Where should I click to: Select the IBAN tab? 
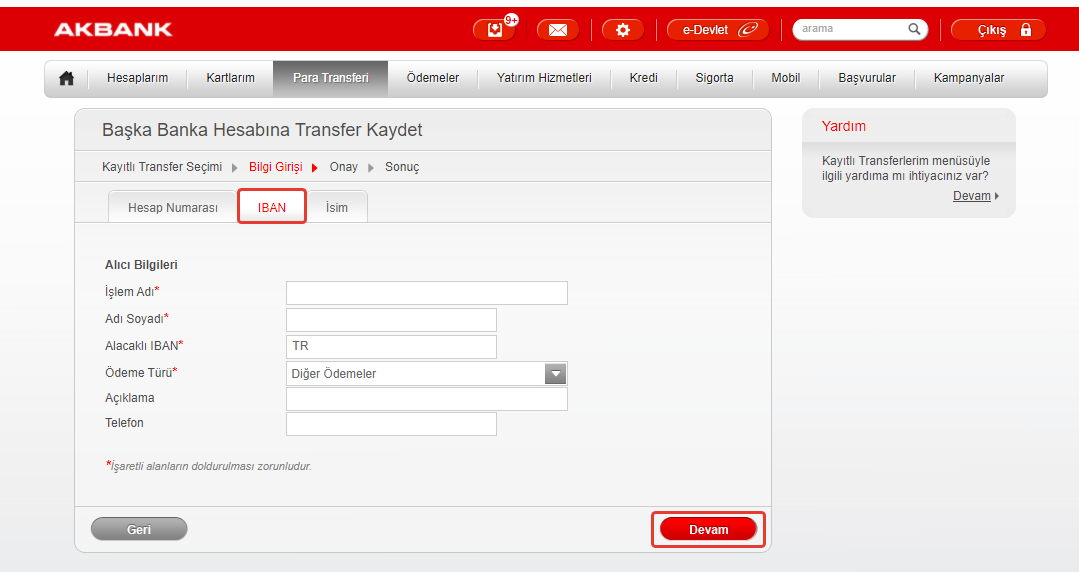(x=272, y=208)
